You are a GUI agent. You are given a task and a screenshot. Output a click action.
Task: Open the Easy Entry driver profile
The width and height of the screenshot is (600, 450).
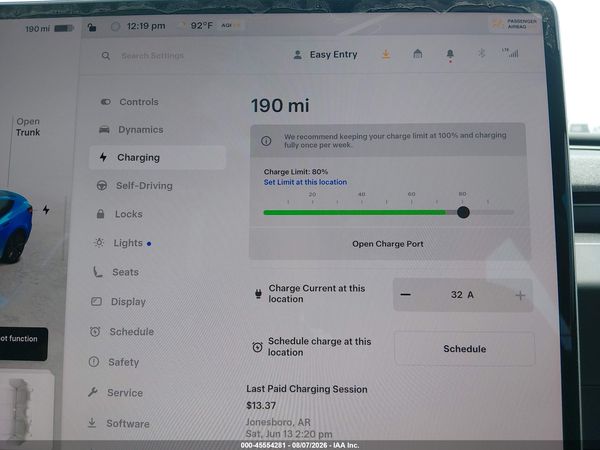[325, 55]
